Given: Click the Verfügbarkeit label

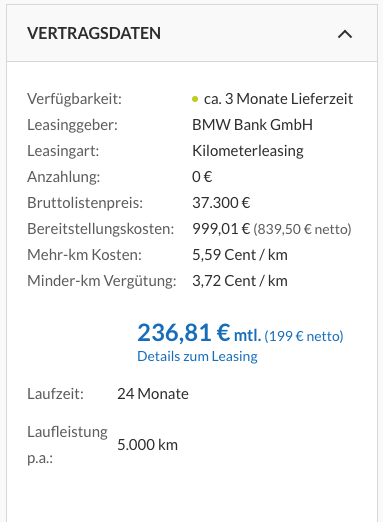Looking at the screenshot, I should coord(74,99).
